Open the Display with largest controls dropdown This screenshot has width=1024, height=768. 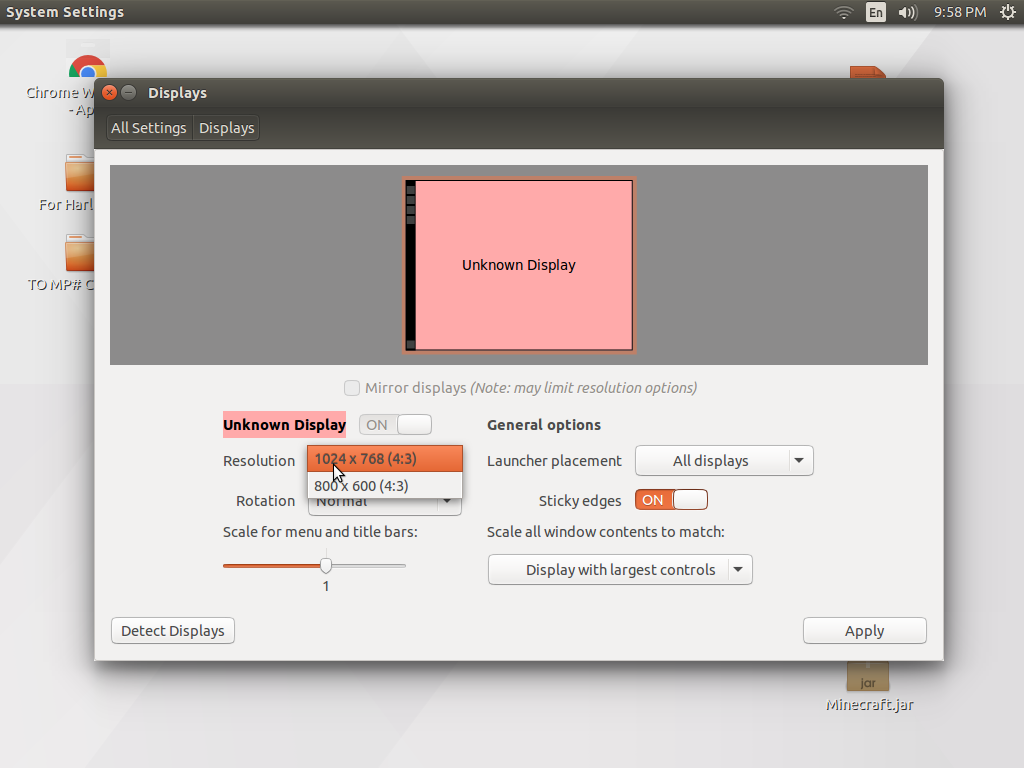[620, 570]
